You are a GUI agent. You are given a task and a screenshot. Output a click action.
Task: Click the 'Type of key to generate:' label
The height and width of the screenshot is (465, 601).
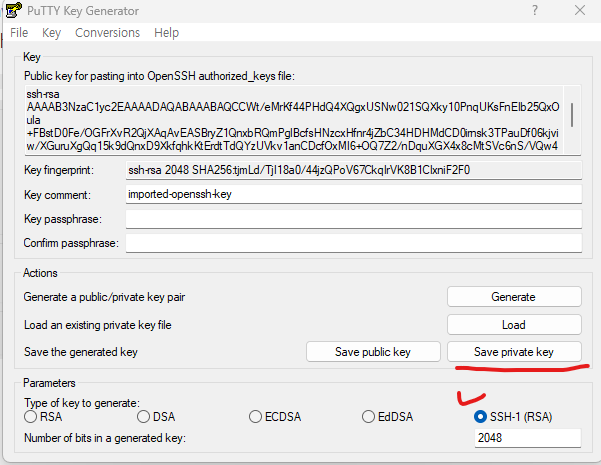point(82,403)
